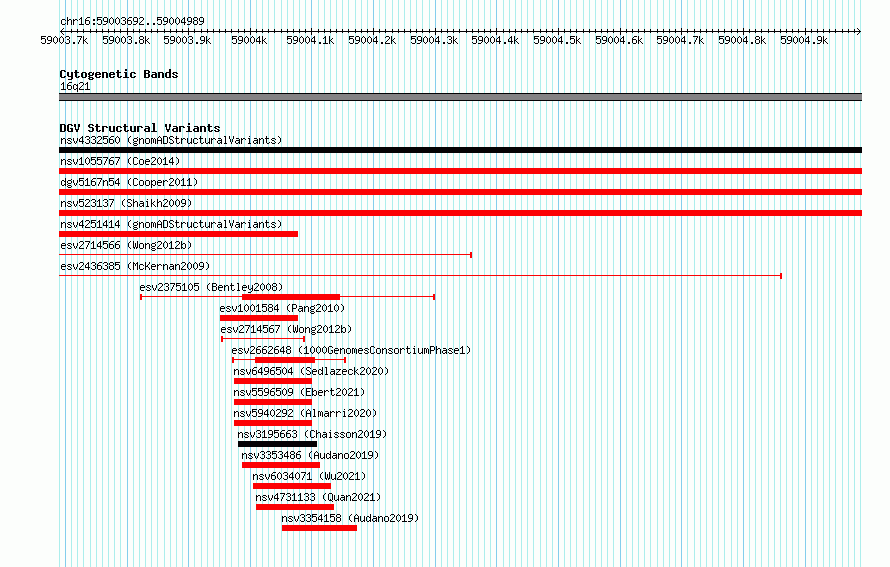Open esv2714566 (Wong2012b) variant label
Screen dimensions: 890x567
click(x=126, y=245)
